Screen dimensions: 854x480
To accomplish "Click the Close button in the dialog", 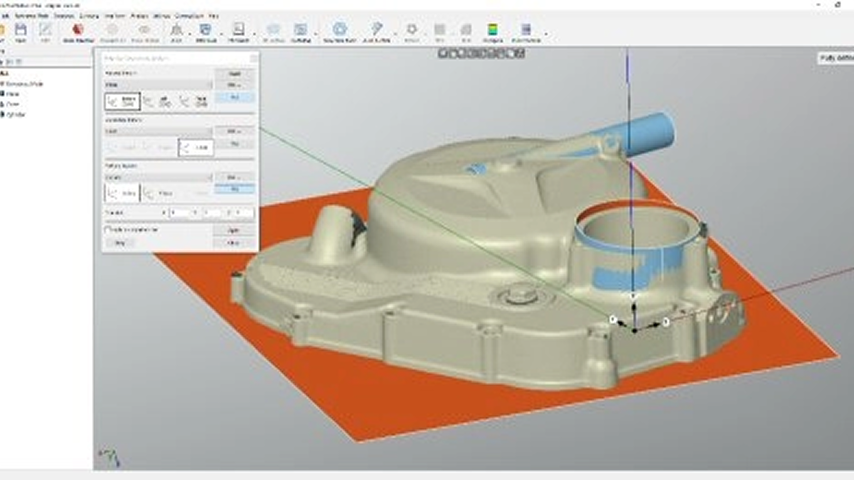I will (234, 242).
